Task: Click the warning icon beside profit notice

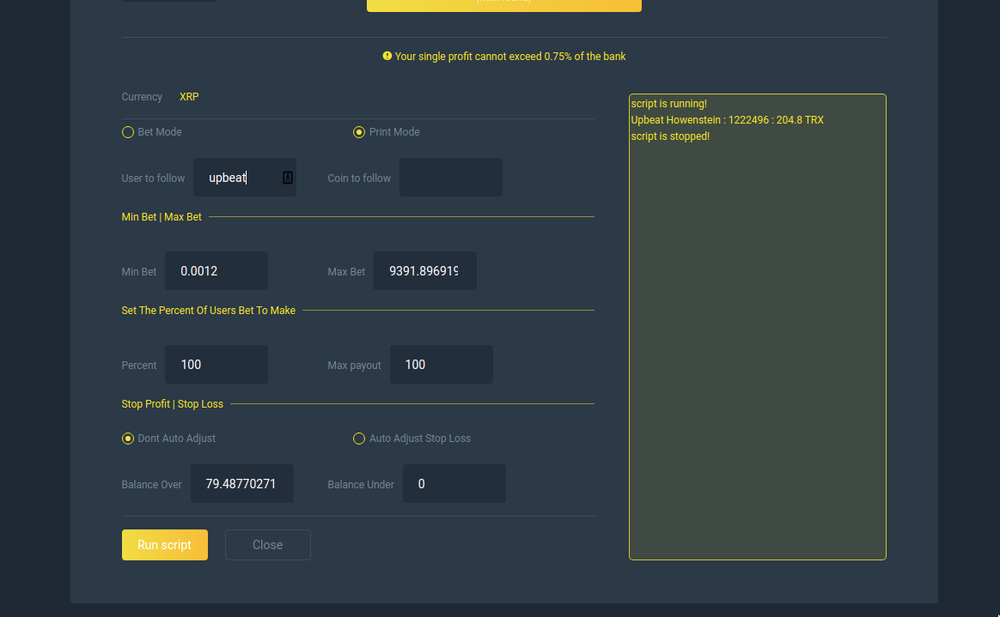Action: (x=387, y=56)
